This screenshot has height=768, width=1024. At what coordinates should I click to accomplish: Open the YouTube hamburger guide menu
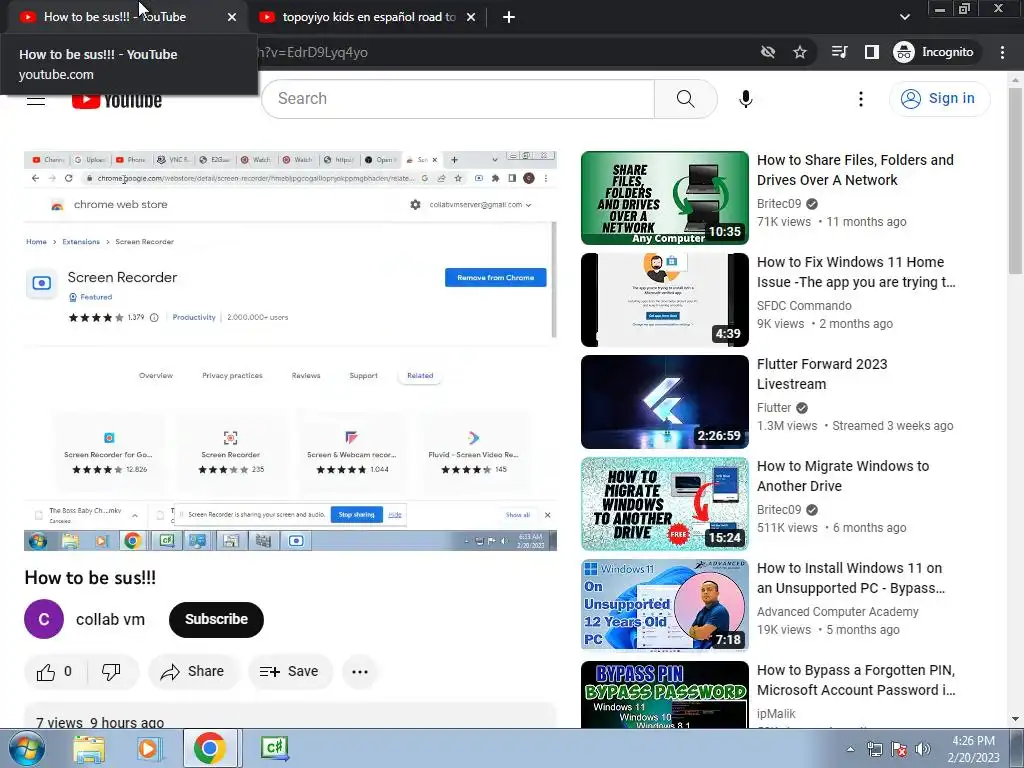pyautogui.click(x=36, y=100)
